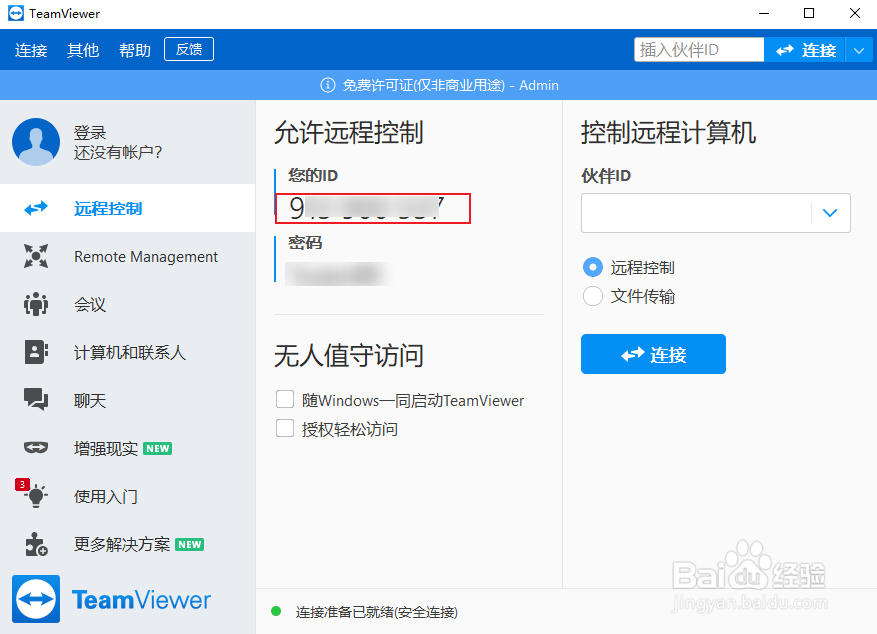
Task: Enable 随Windows一同启动TeamViewer checkbox
Action: (x=285, y=400)
